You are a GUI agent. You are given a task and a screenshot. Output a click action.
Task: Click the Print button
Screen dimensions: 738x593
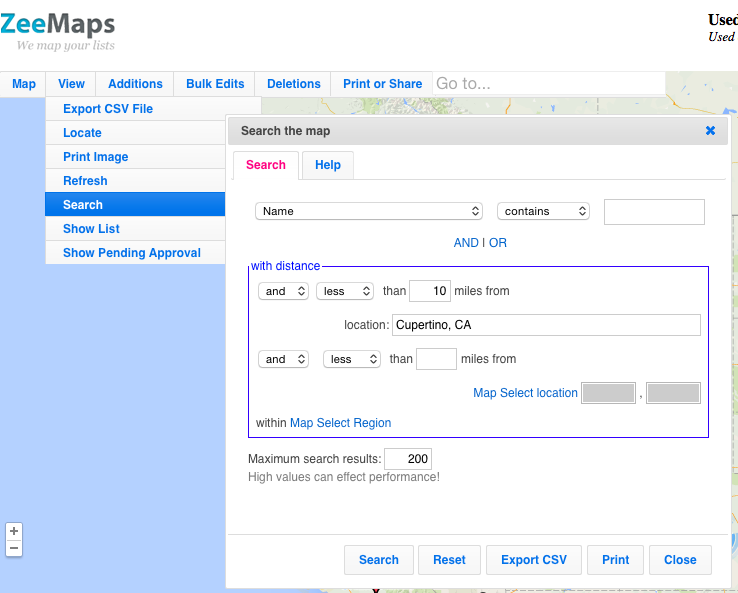click(615, 560)
